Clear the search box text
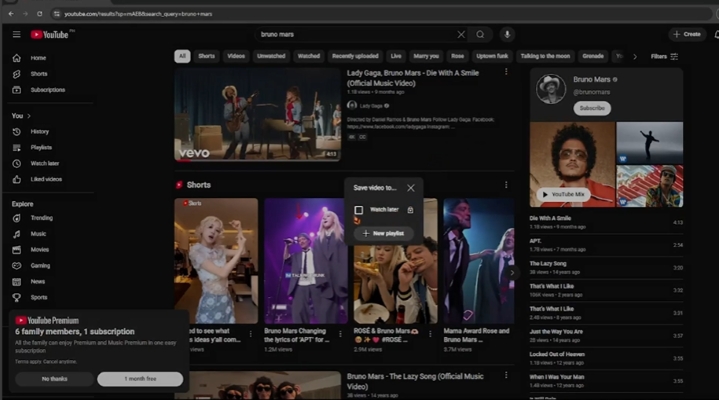The width and height of the screenshot is (719, 400). [x=461, y=34]
